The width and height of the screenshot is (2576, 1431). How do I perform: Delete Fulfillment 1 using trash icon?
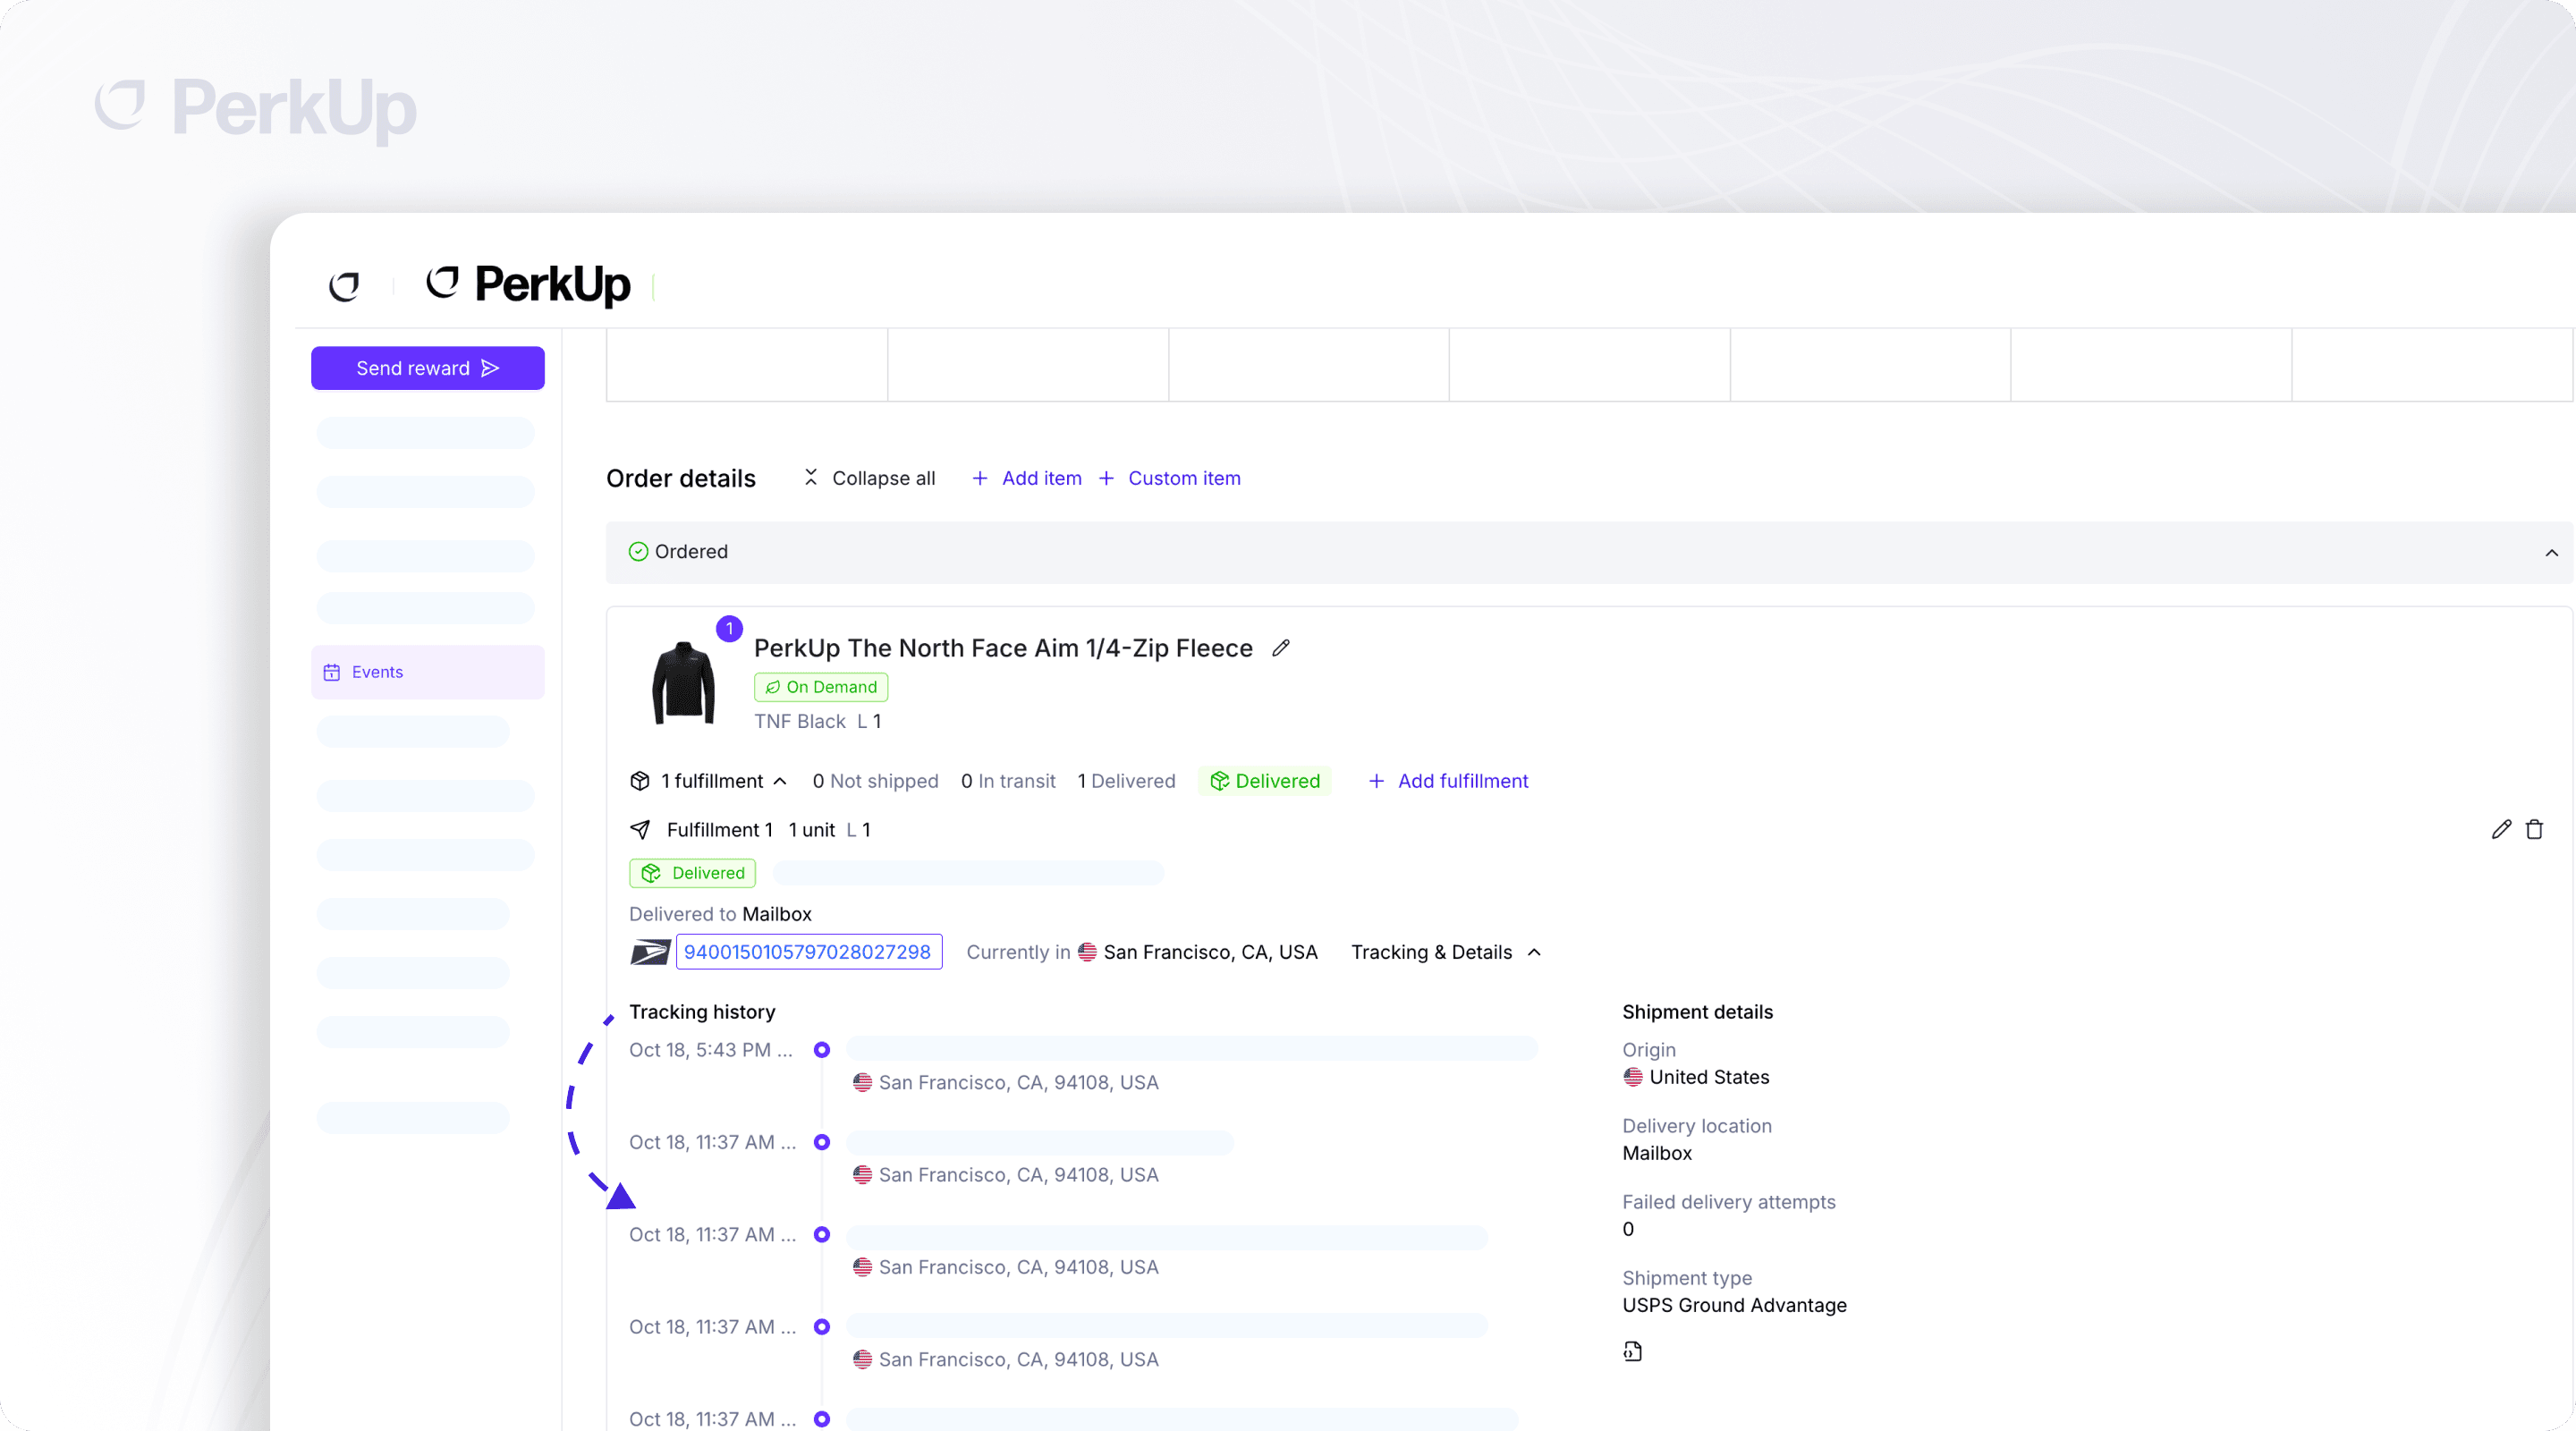pos(2534,829)
